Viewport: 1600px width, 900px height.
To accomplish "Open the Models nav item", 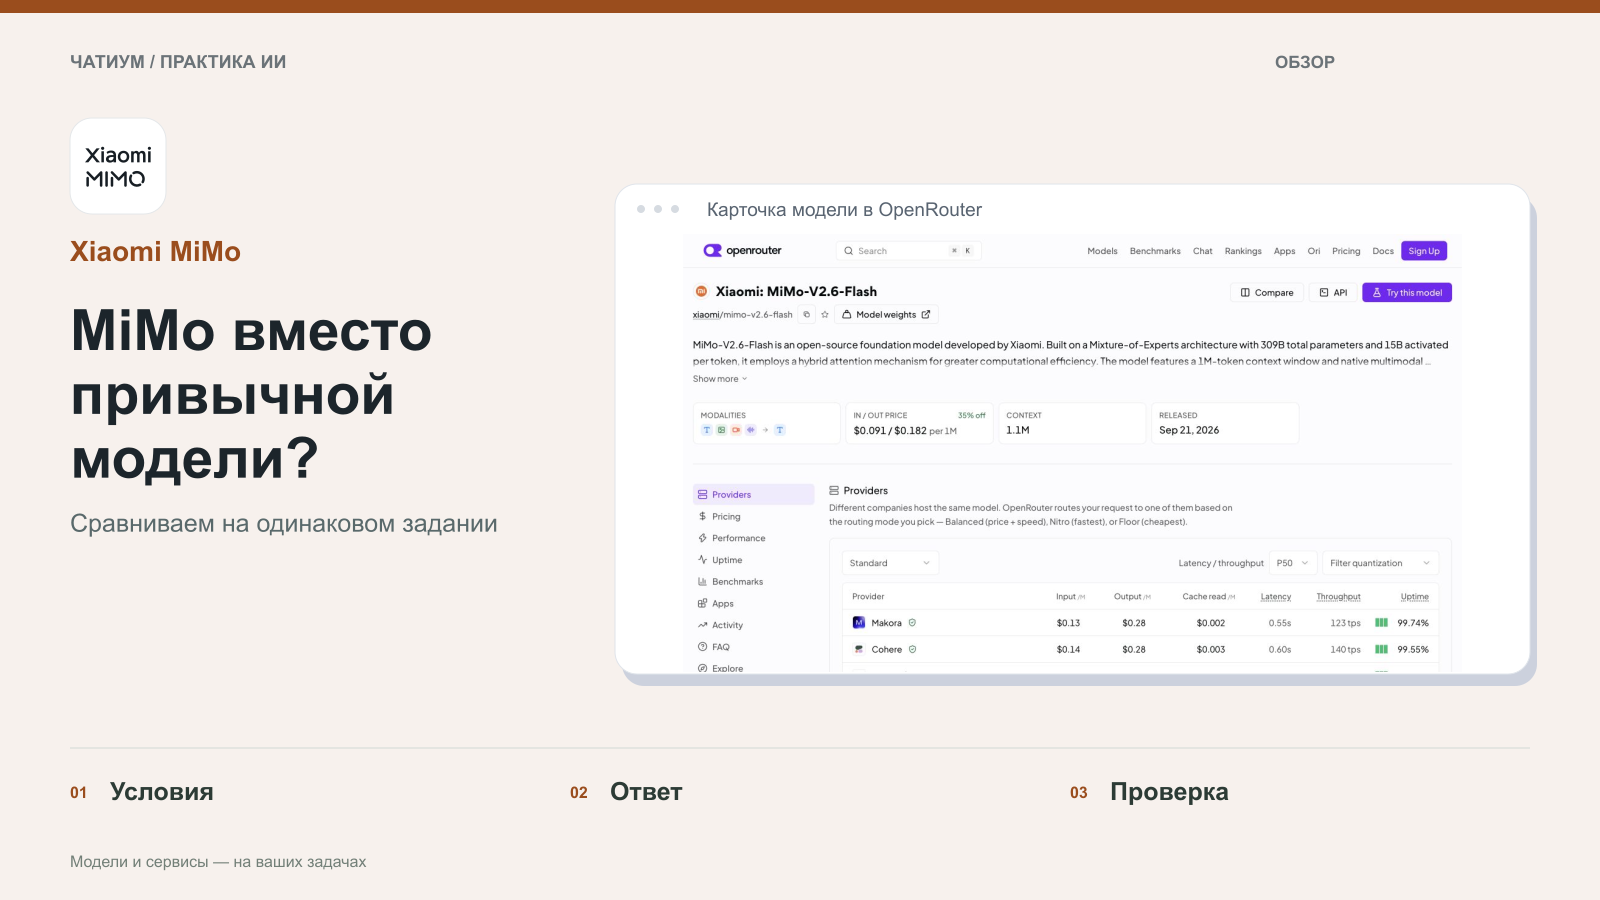I will 1102,251.
